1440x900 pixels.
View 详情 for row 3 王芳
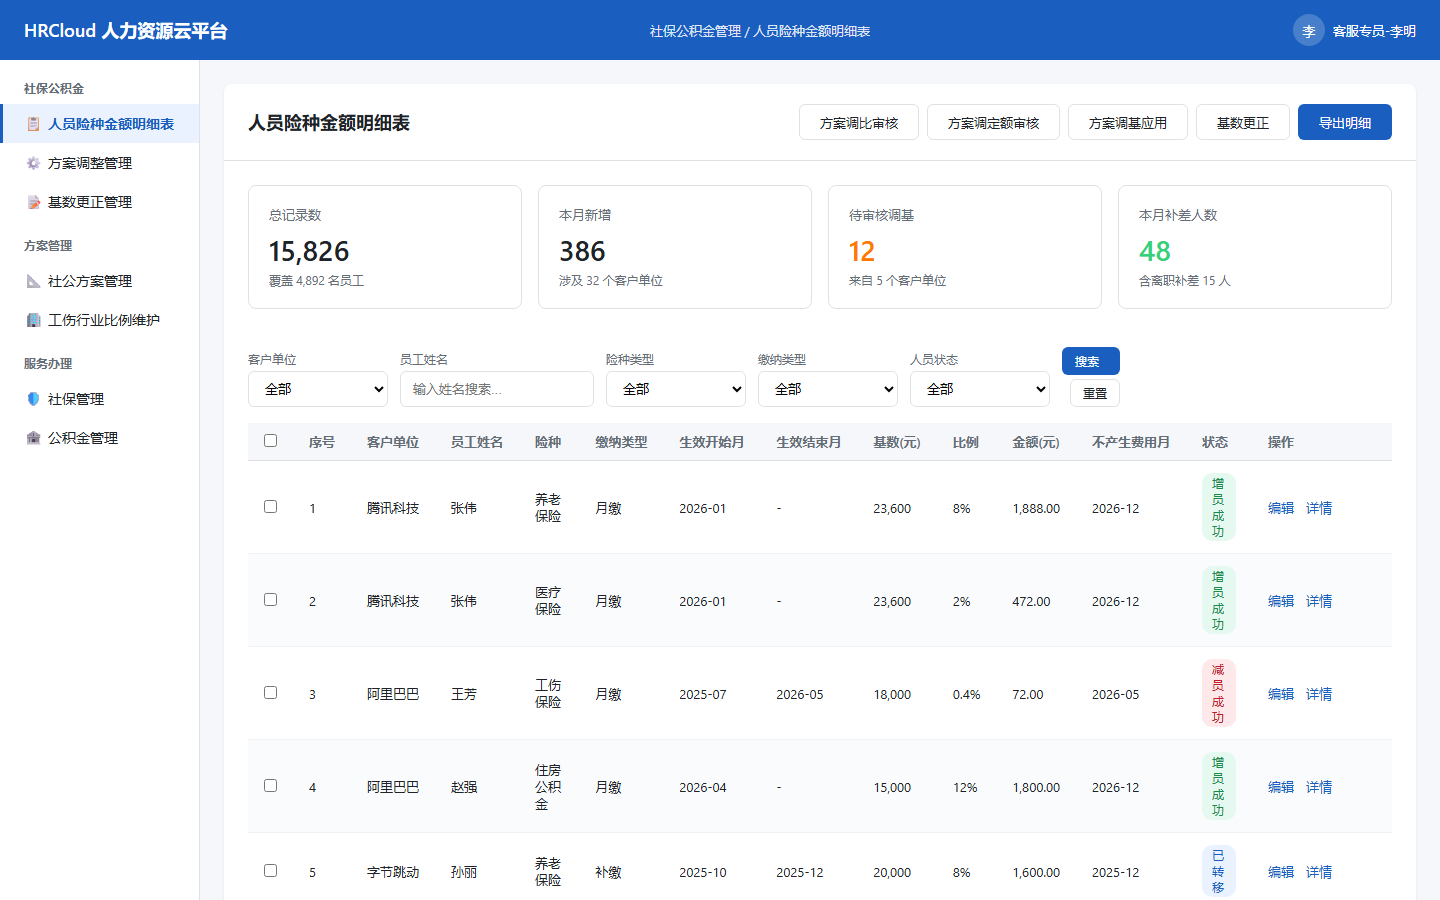tap(1319, 694)
